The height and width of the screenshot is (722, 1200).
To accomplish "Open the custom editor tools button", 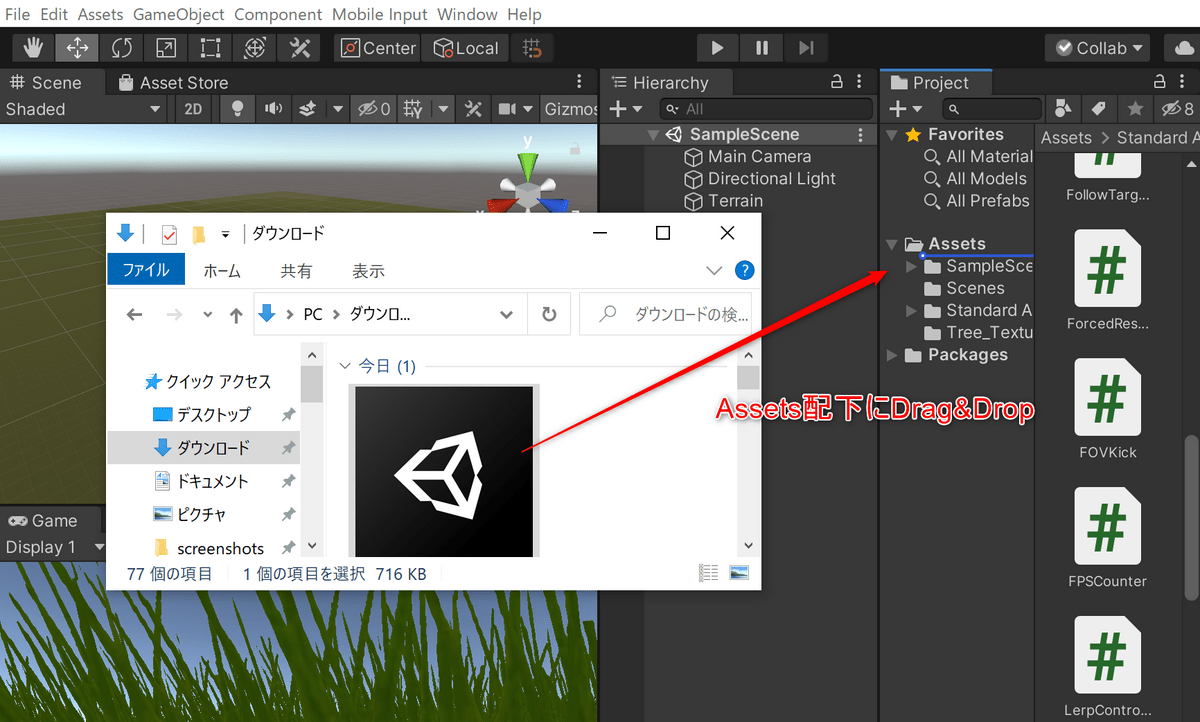I will click(299, 48).
